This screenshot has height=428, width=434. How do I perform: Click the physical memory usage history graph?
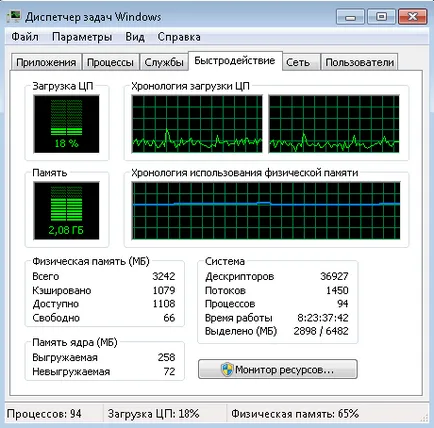[x=266, y=210]
